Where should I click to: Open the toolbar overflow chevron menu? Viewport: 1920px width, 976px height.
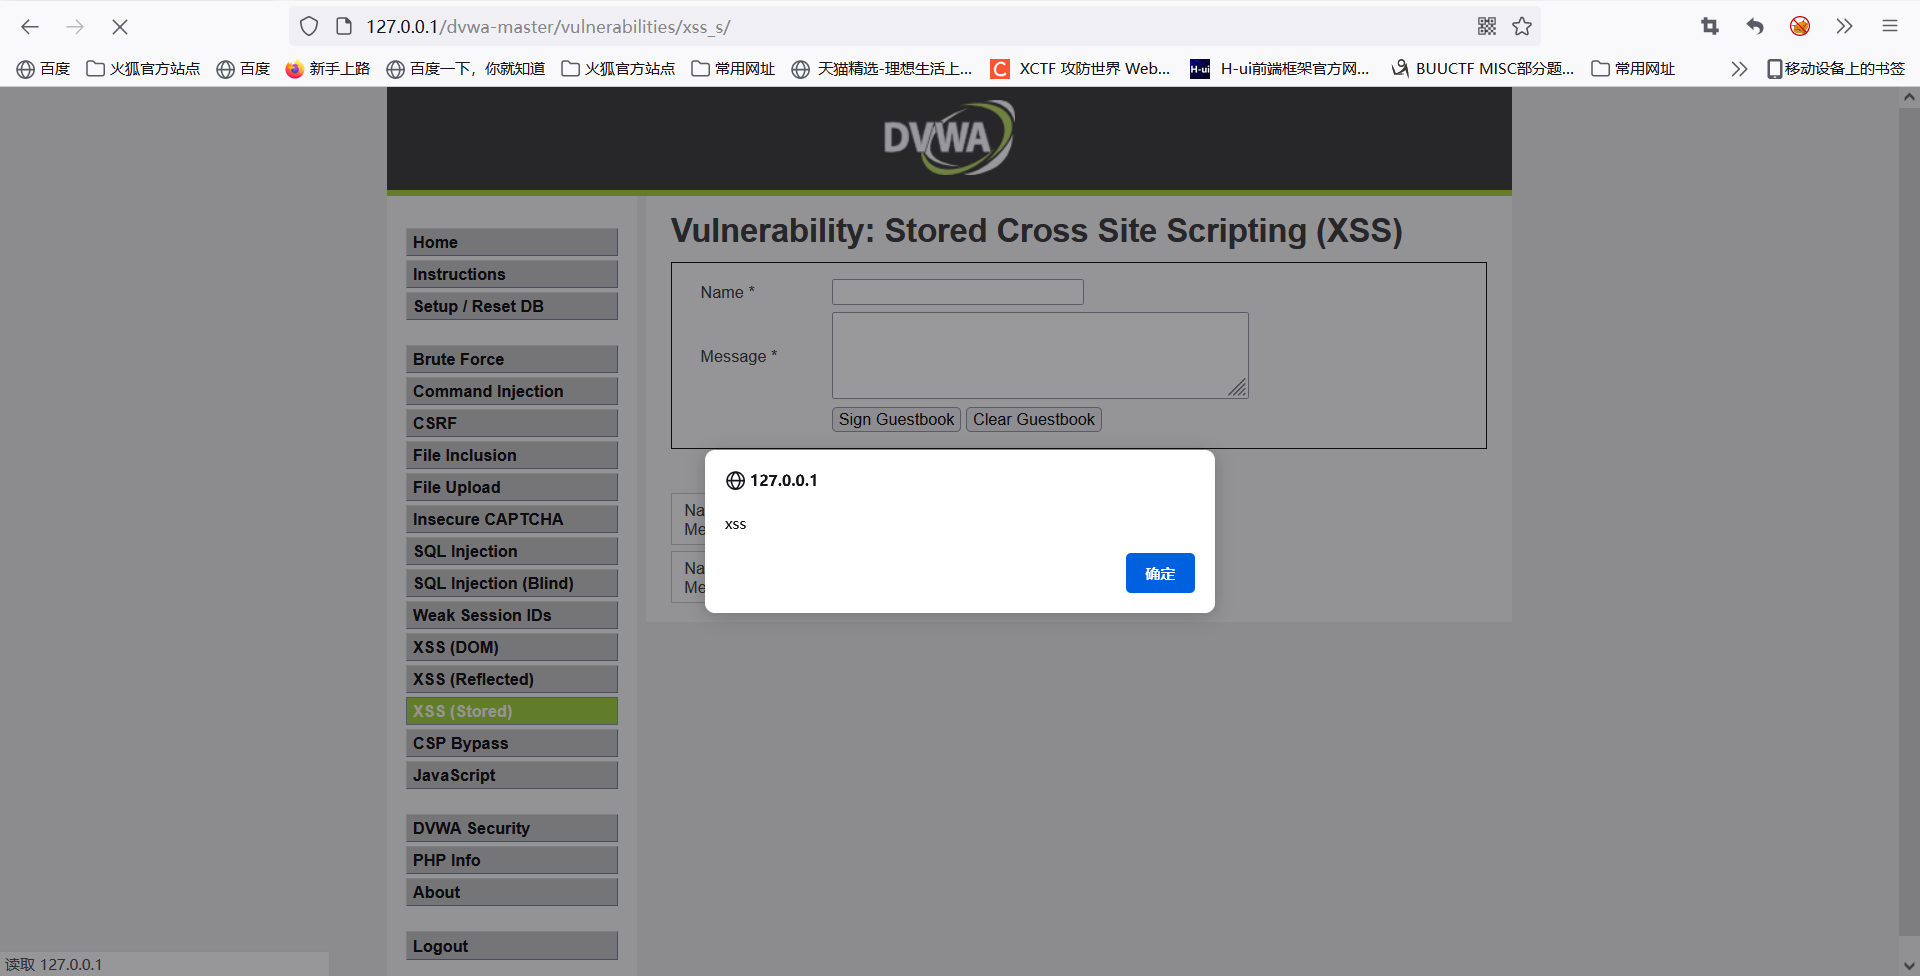click(x=1845, y=27)
